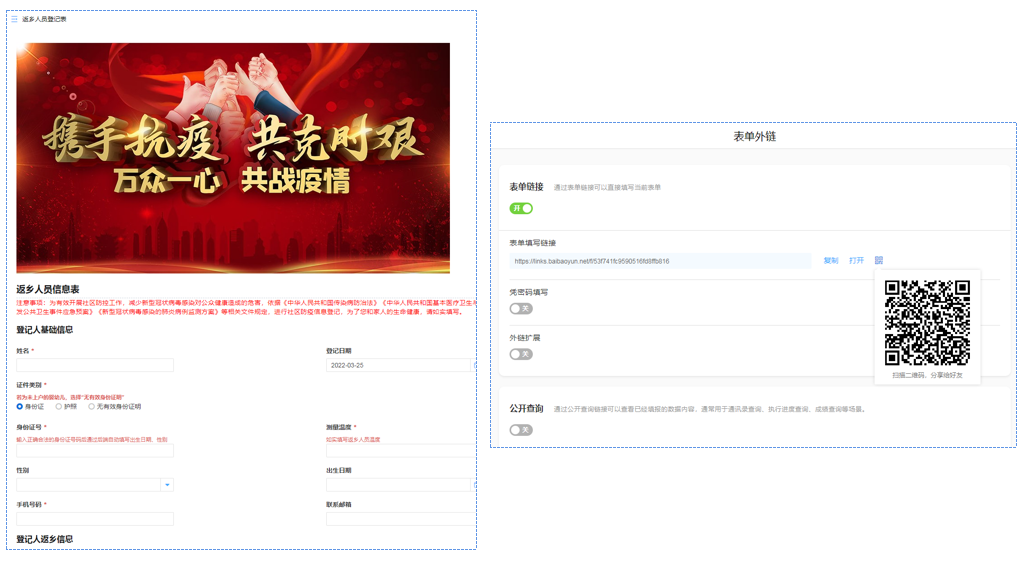Click the 姓名 input field
Viewport: 1027px width, 561px height.
point(95,366)
